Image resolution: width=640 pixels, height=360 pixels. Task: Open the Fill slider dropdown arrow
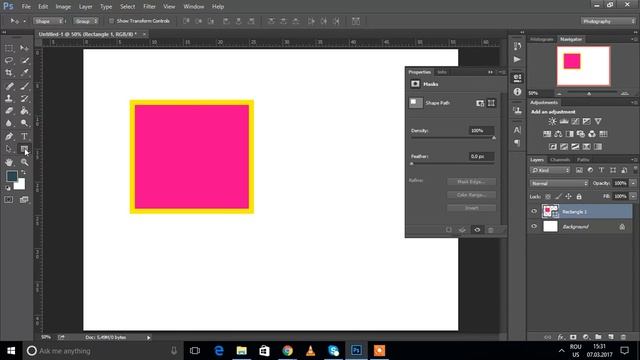pyautogui.click(x=633, y=197)
